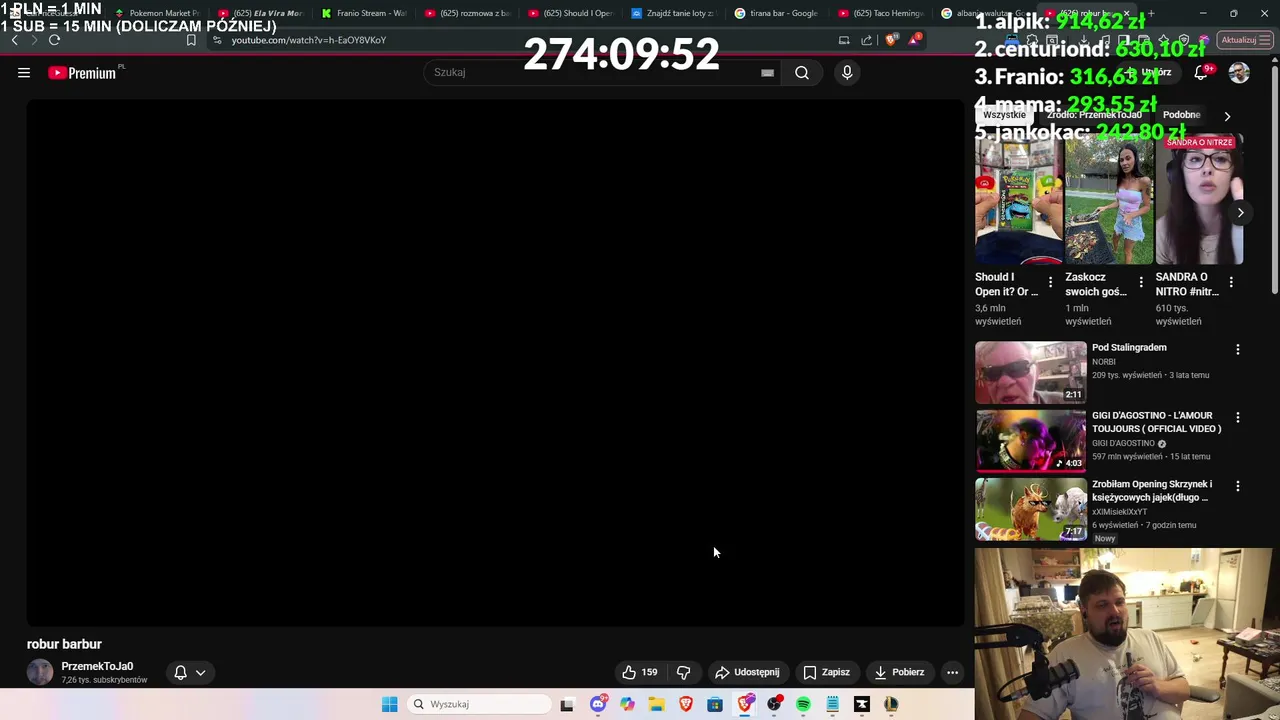Click the browser address bar URL
This screenshot has width=1280, height=720.
point(309,40)
